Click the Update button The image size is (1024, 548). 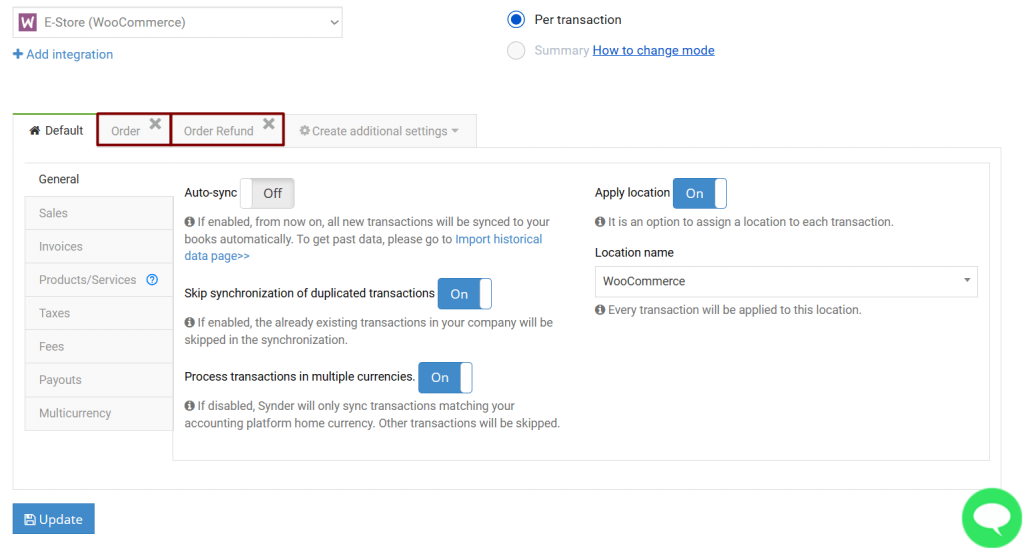tap(53, 519)
